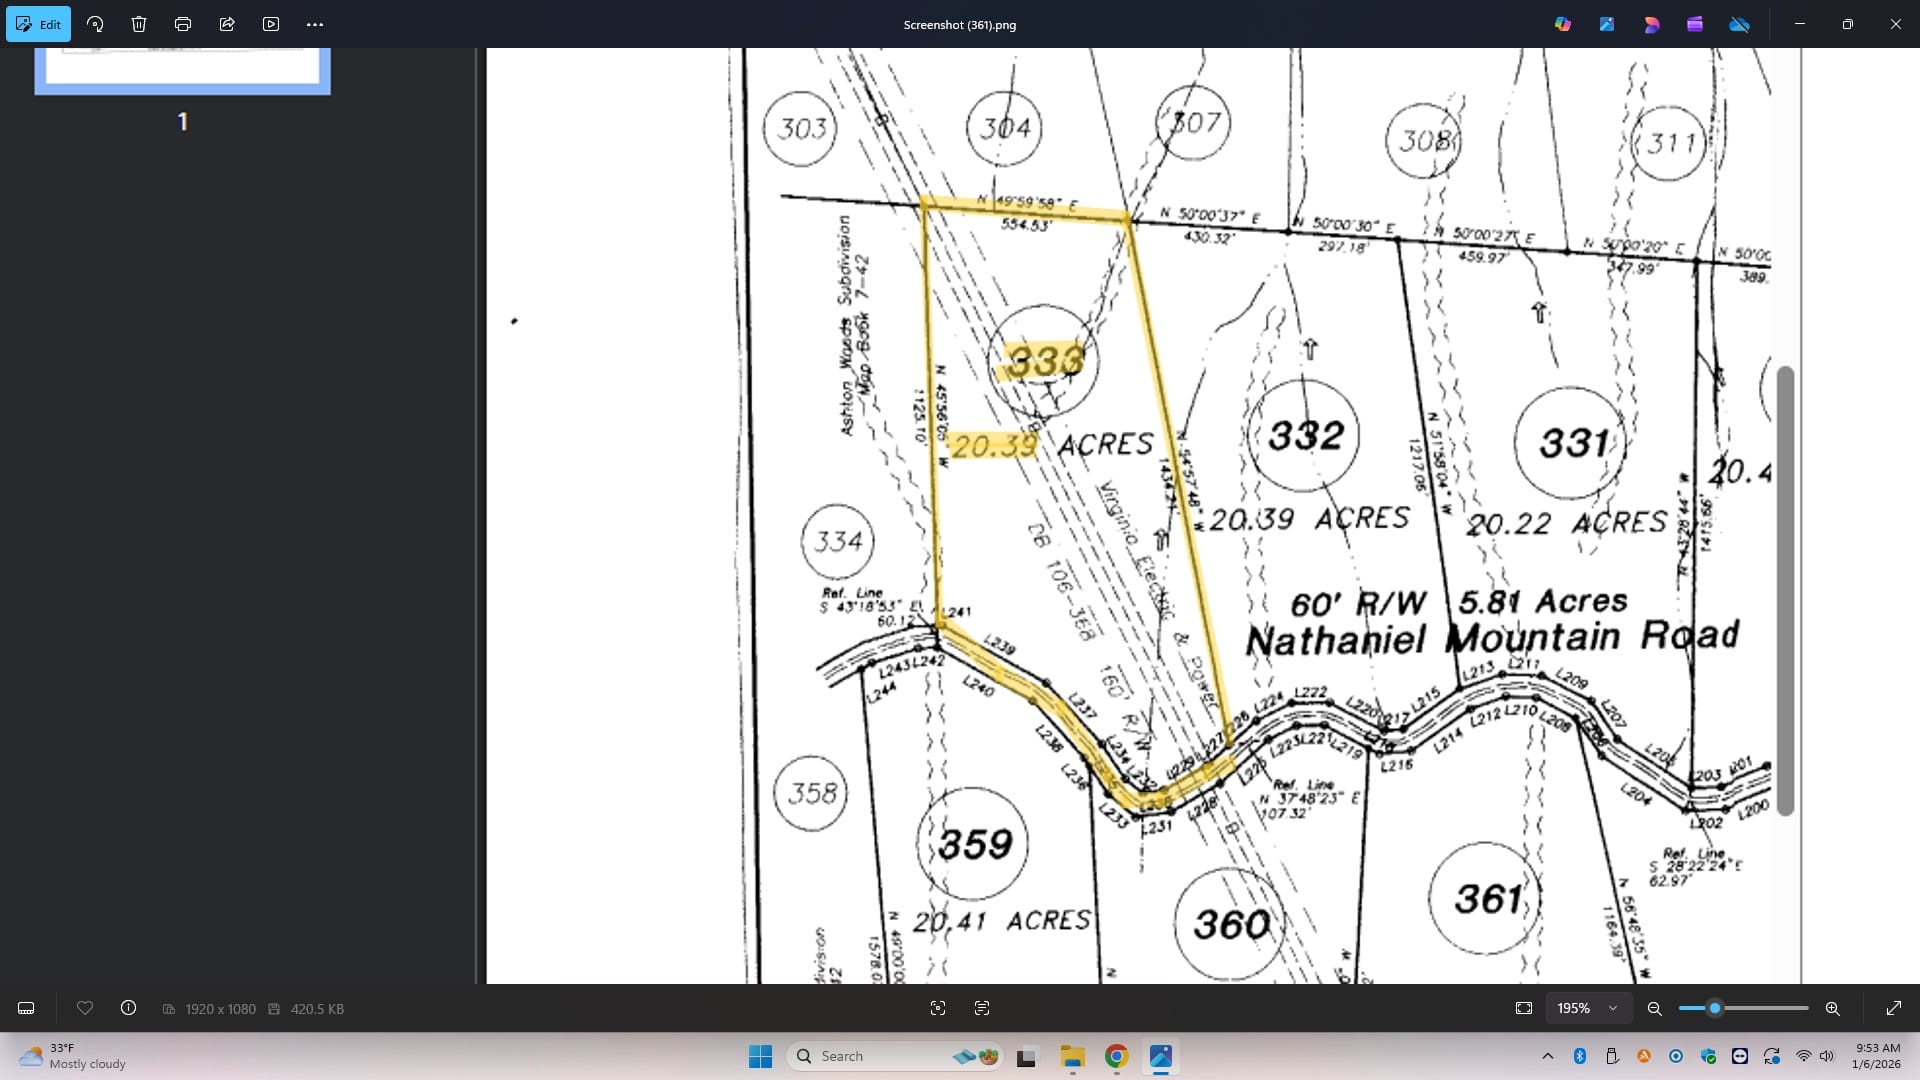Open the Windows Start menu
The image size is (1920, 1080).
coord(760,1056)
